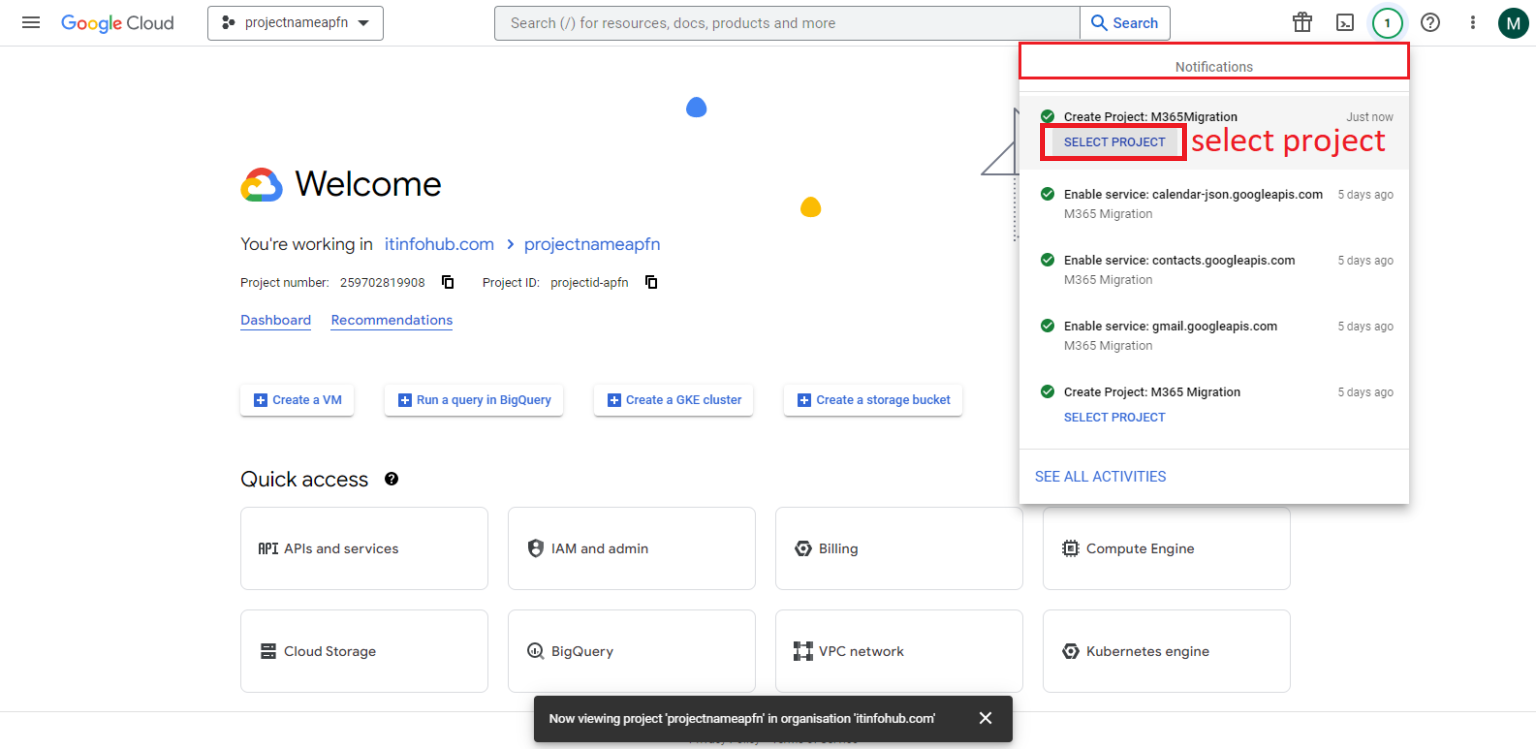This screenshot has width=1536, height=749.
Task: Open SEE ALL ACTIVITIES link
Action: [x=1100, y=476]
